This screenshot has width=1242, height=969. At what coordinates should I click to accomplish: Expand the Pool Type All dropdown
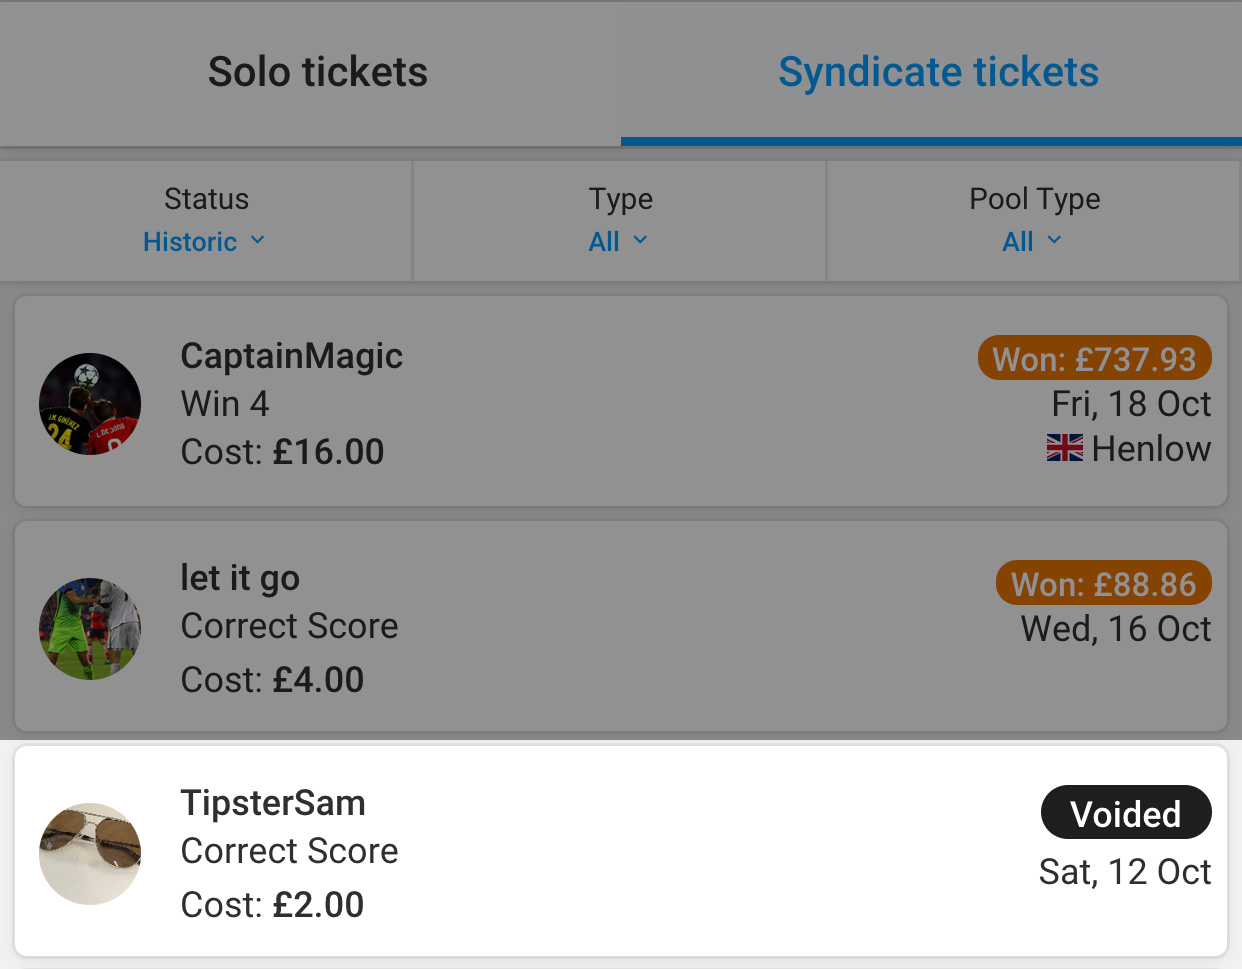click(1018, 242)
